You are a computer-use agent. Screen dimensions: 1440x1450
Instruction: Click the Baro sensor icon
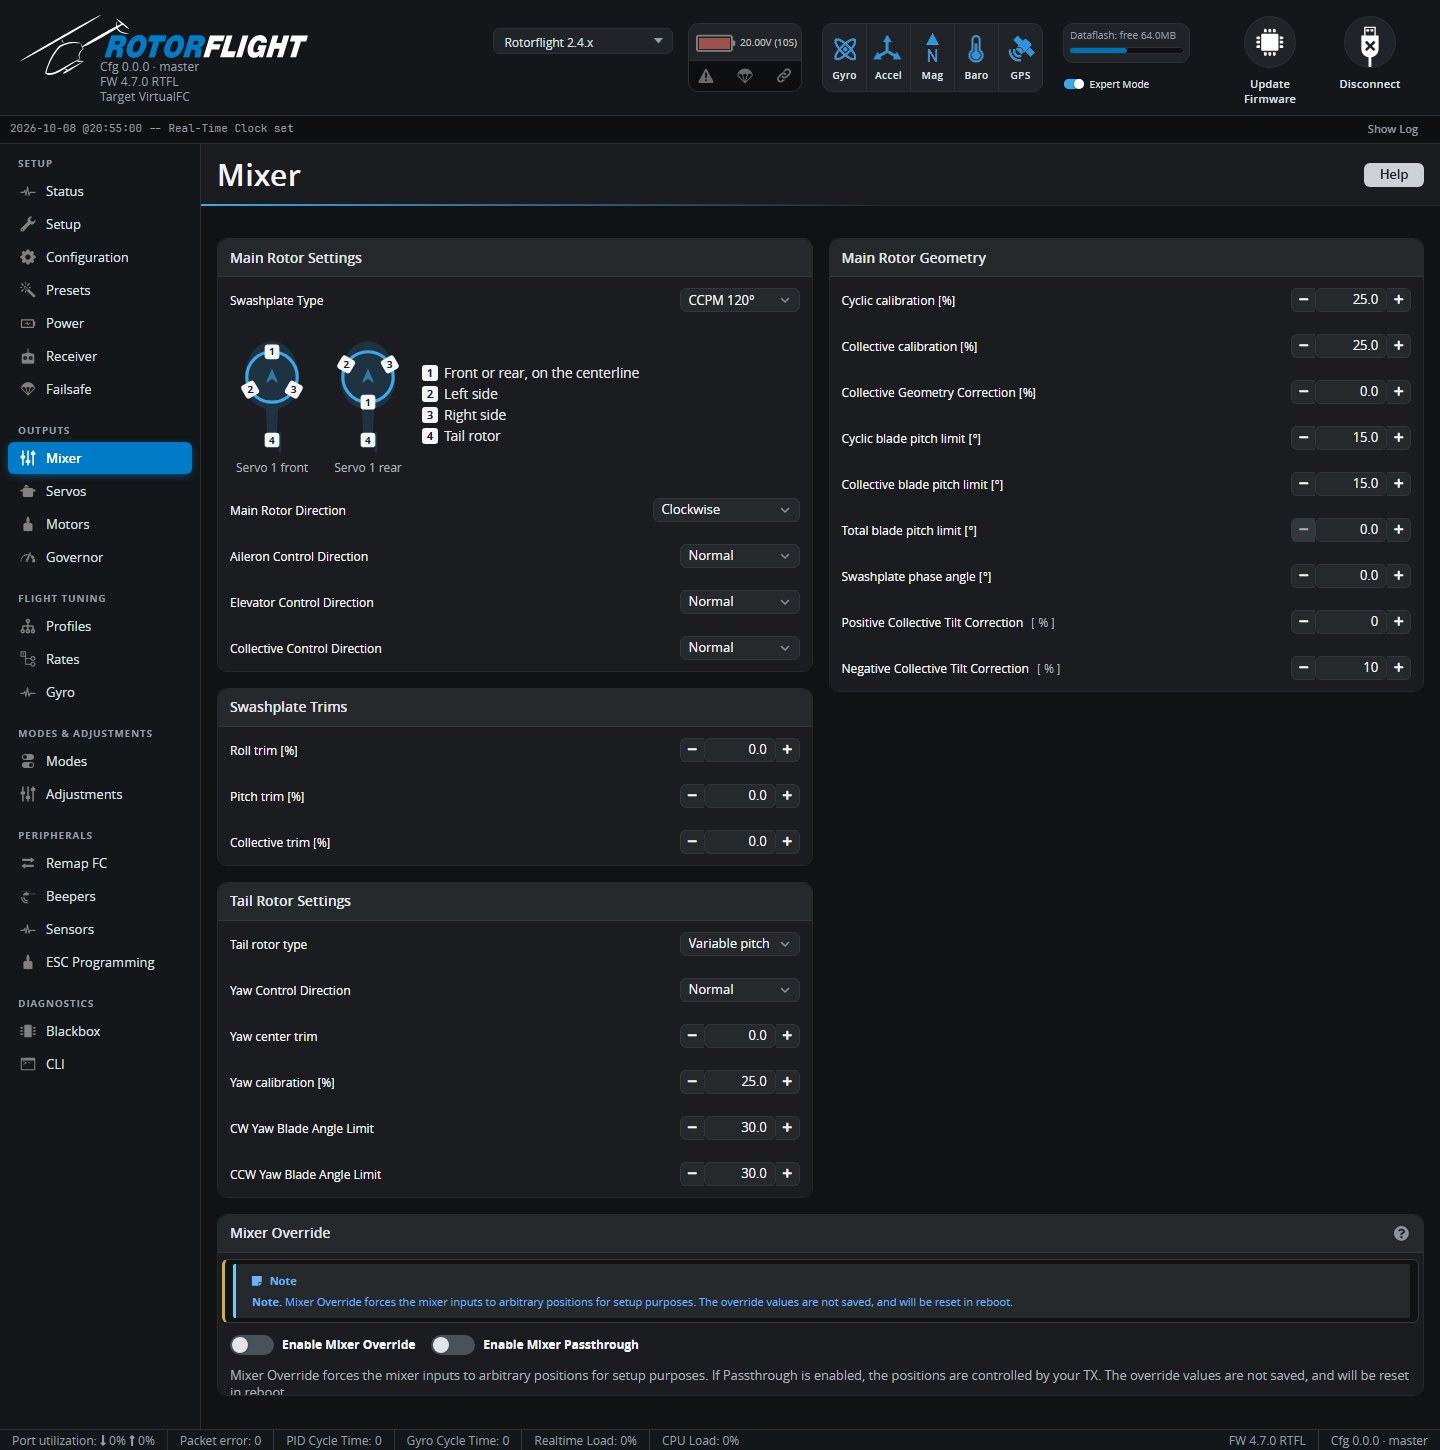pyautogui.click(x=976, y=49)
